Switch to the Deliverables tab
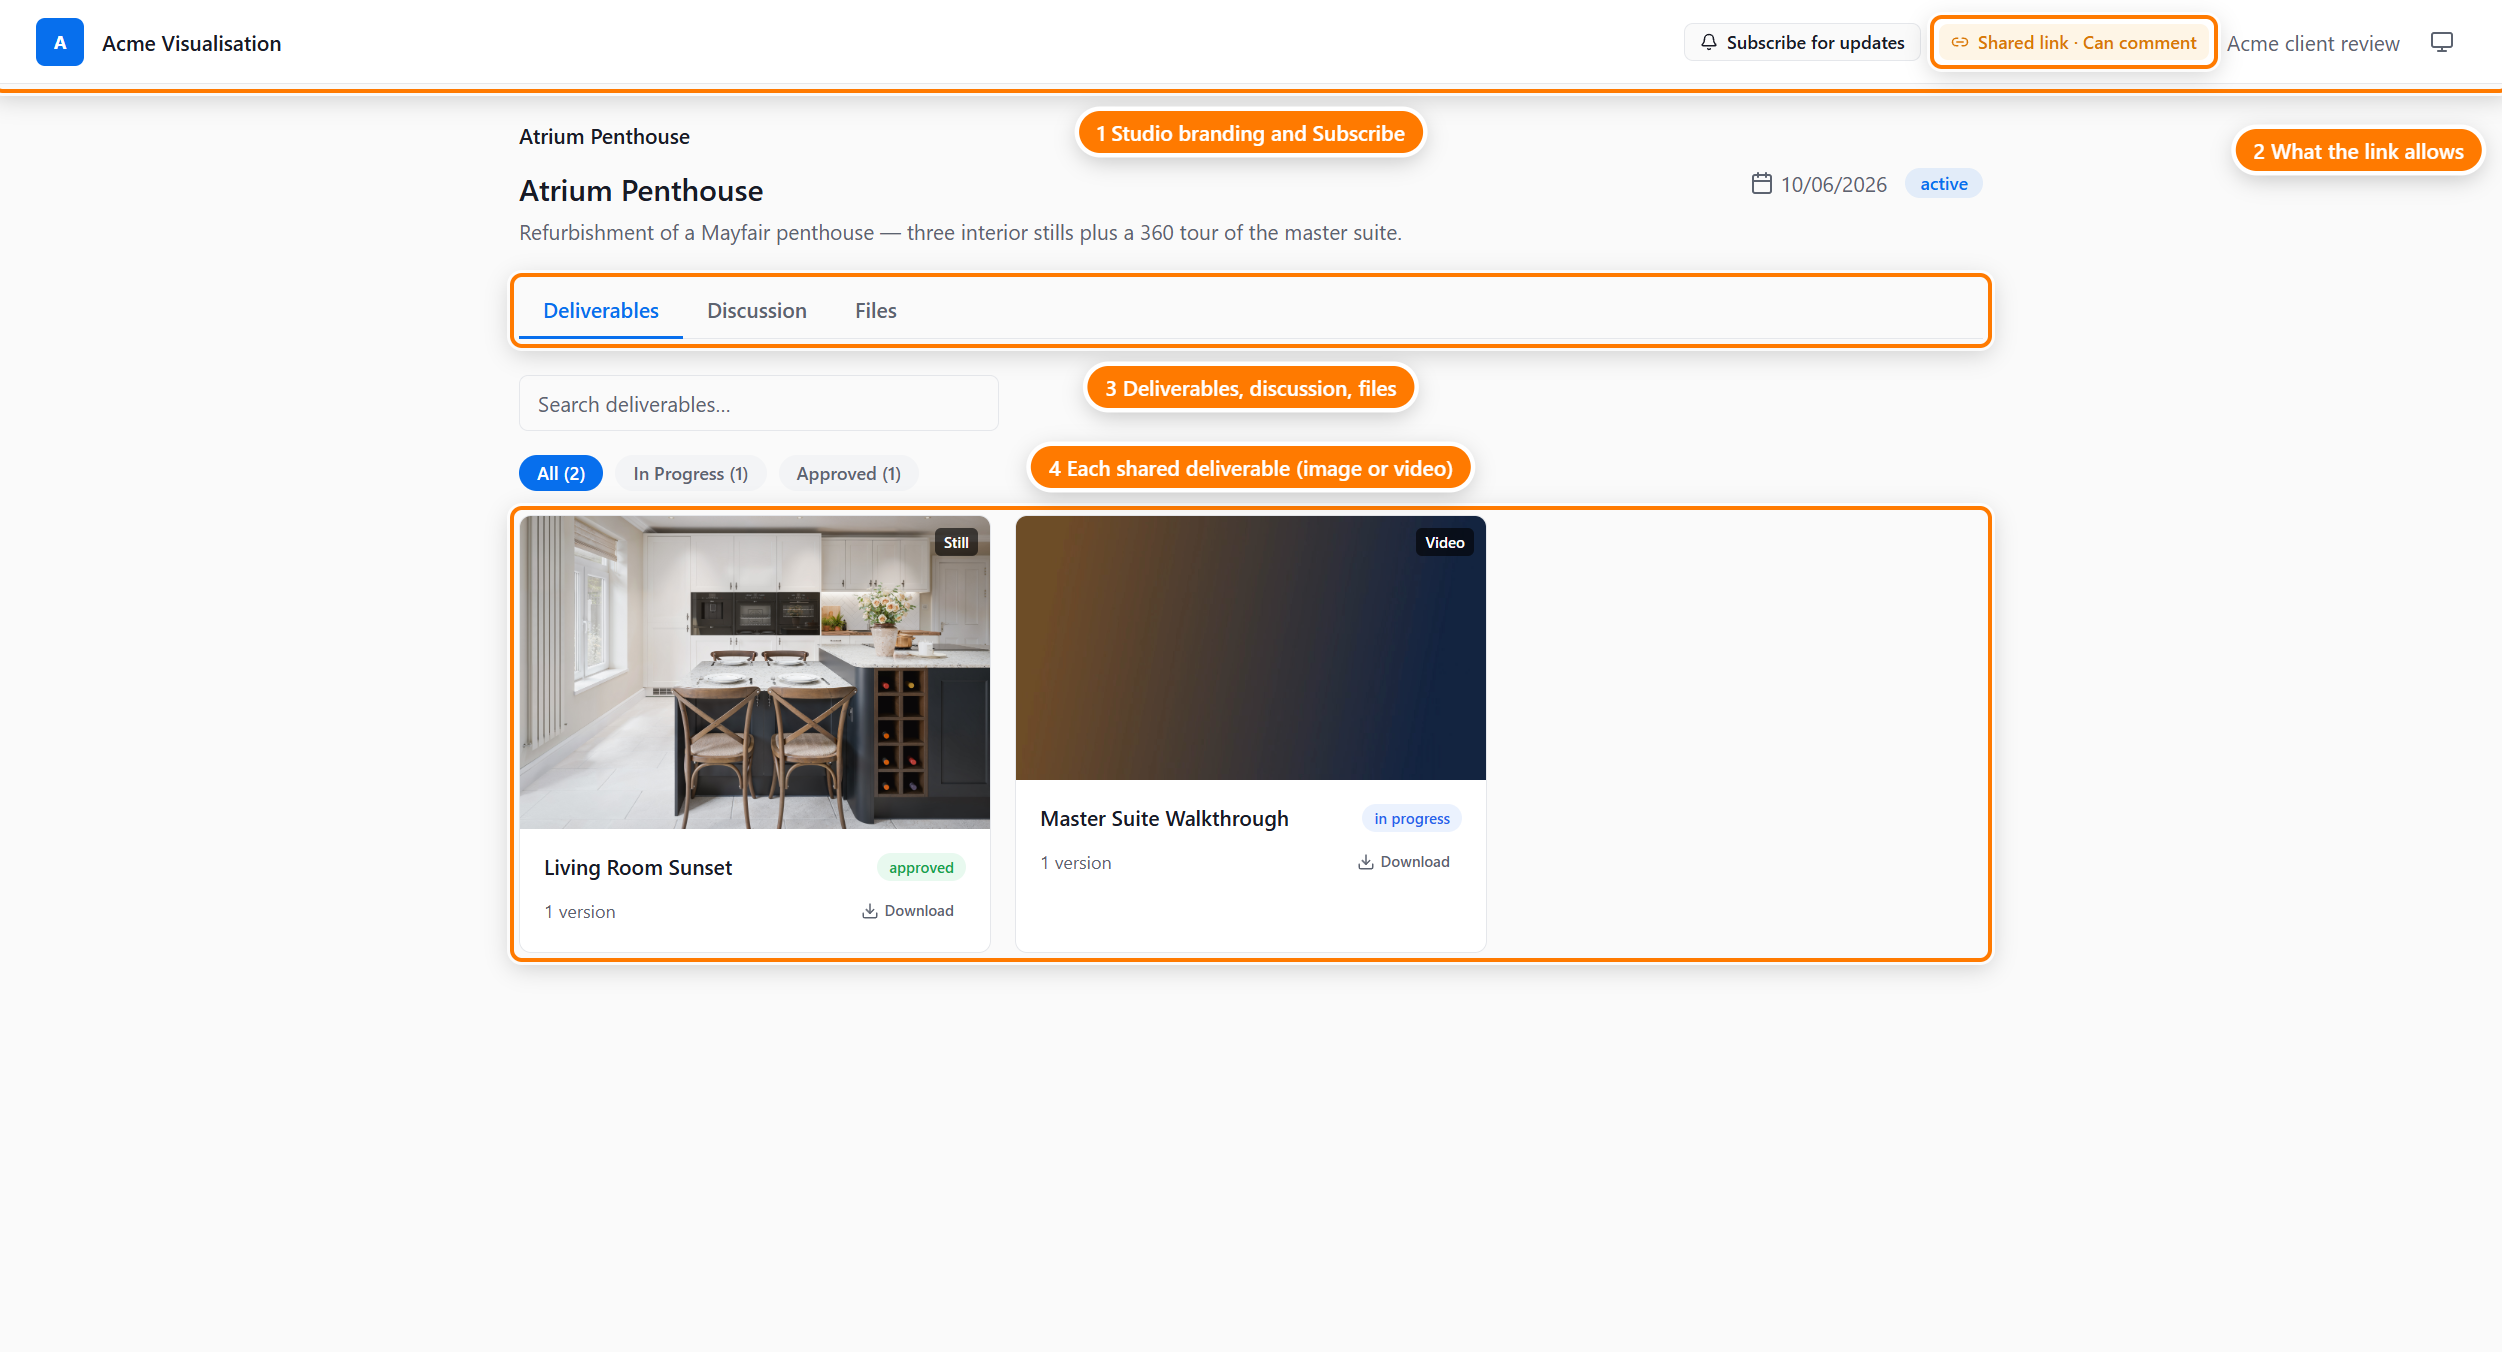This screenshot has width=2502, height=1352. 601,310
